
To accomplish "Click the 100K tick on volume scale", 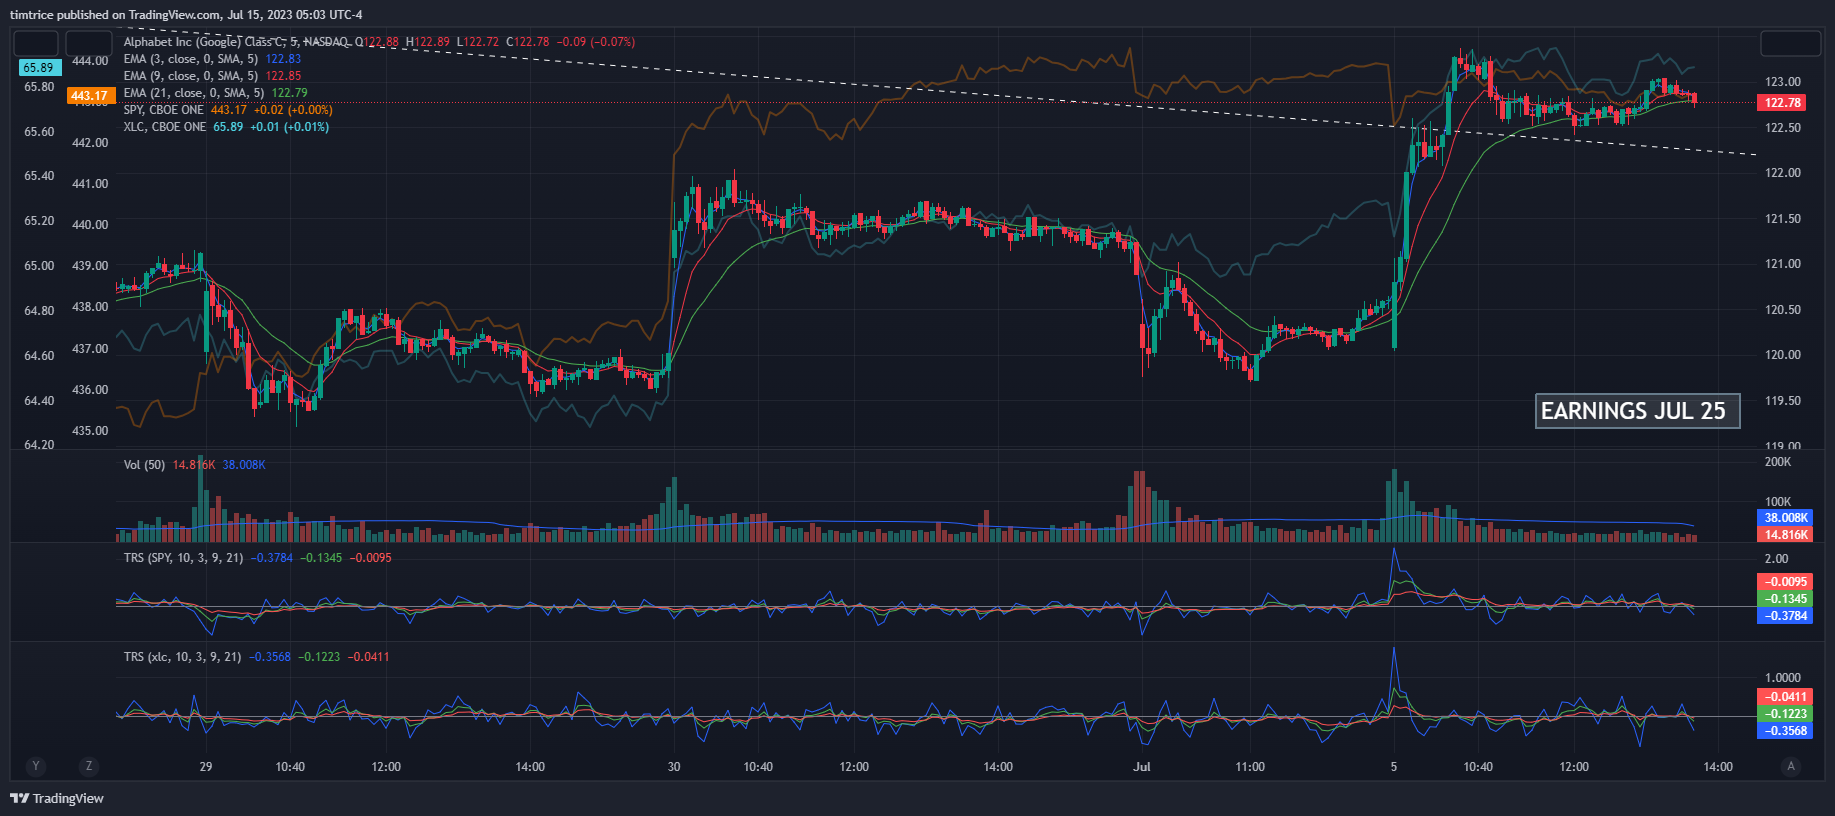I will pos(1778,502).
